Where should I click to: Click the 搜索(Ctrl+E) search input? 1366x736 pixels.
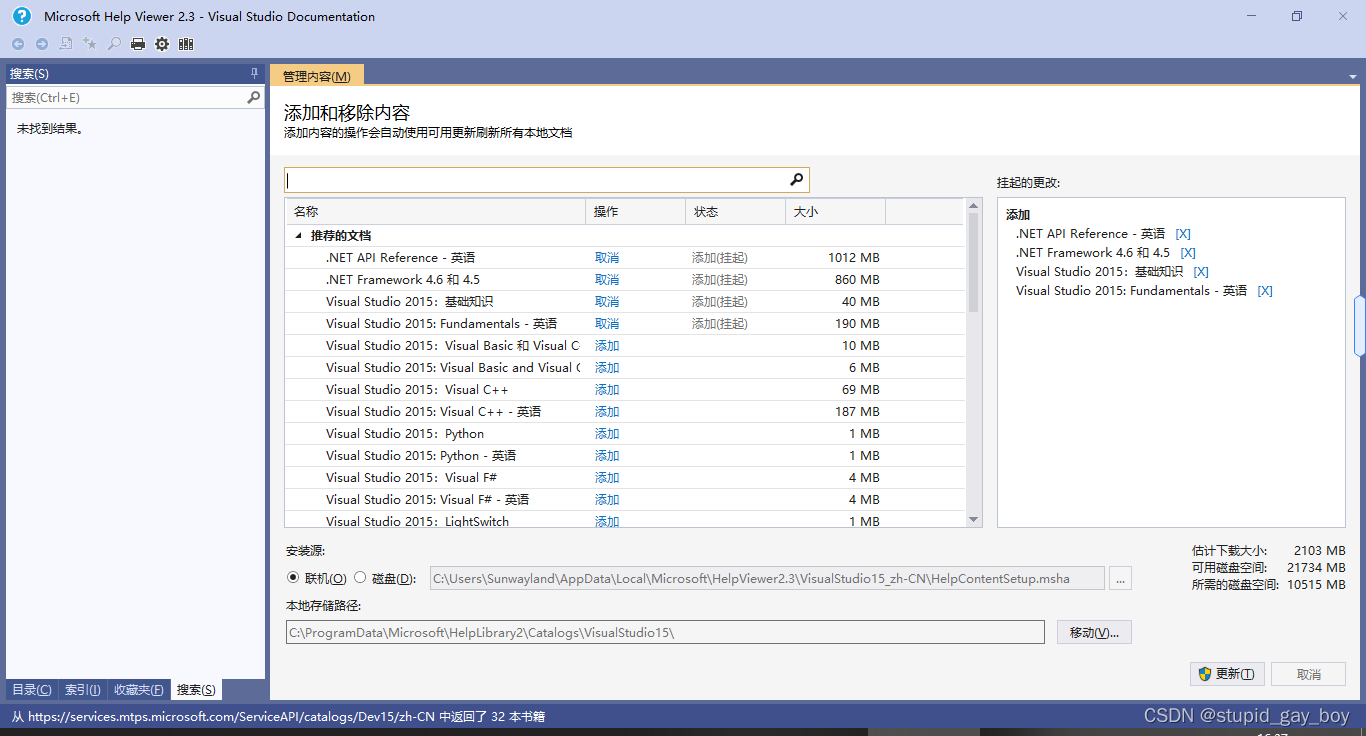click(x=126, y=97)
